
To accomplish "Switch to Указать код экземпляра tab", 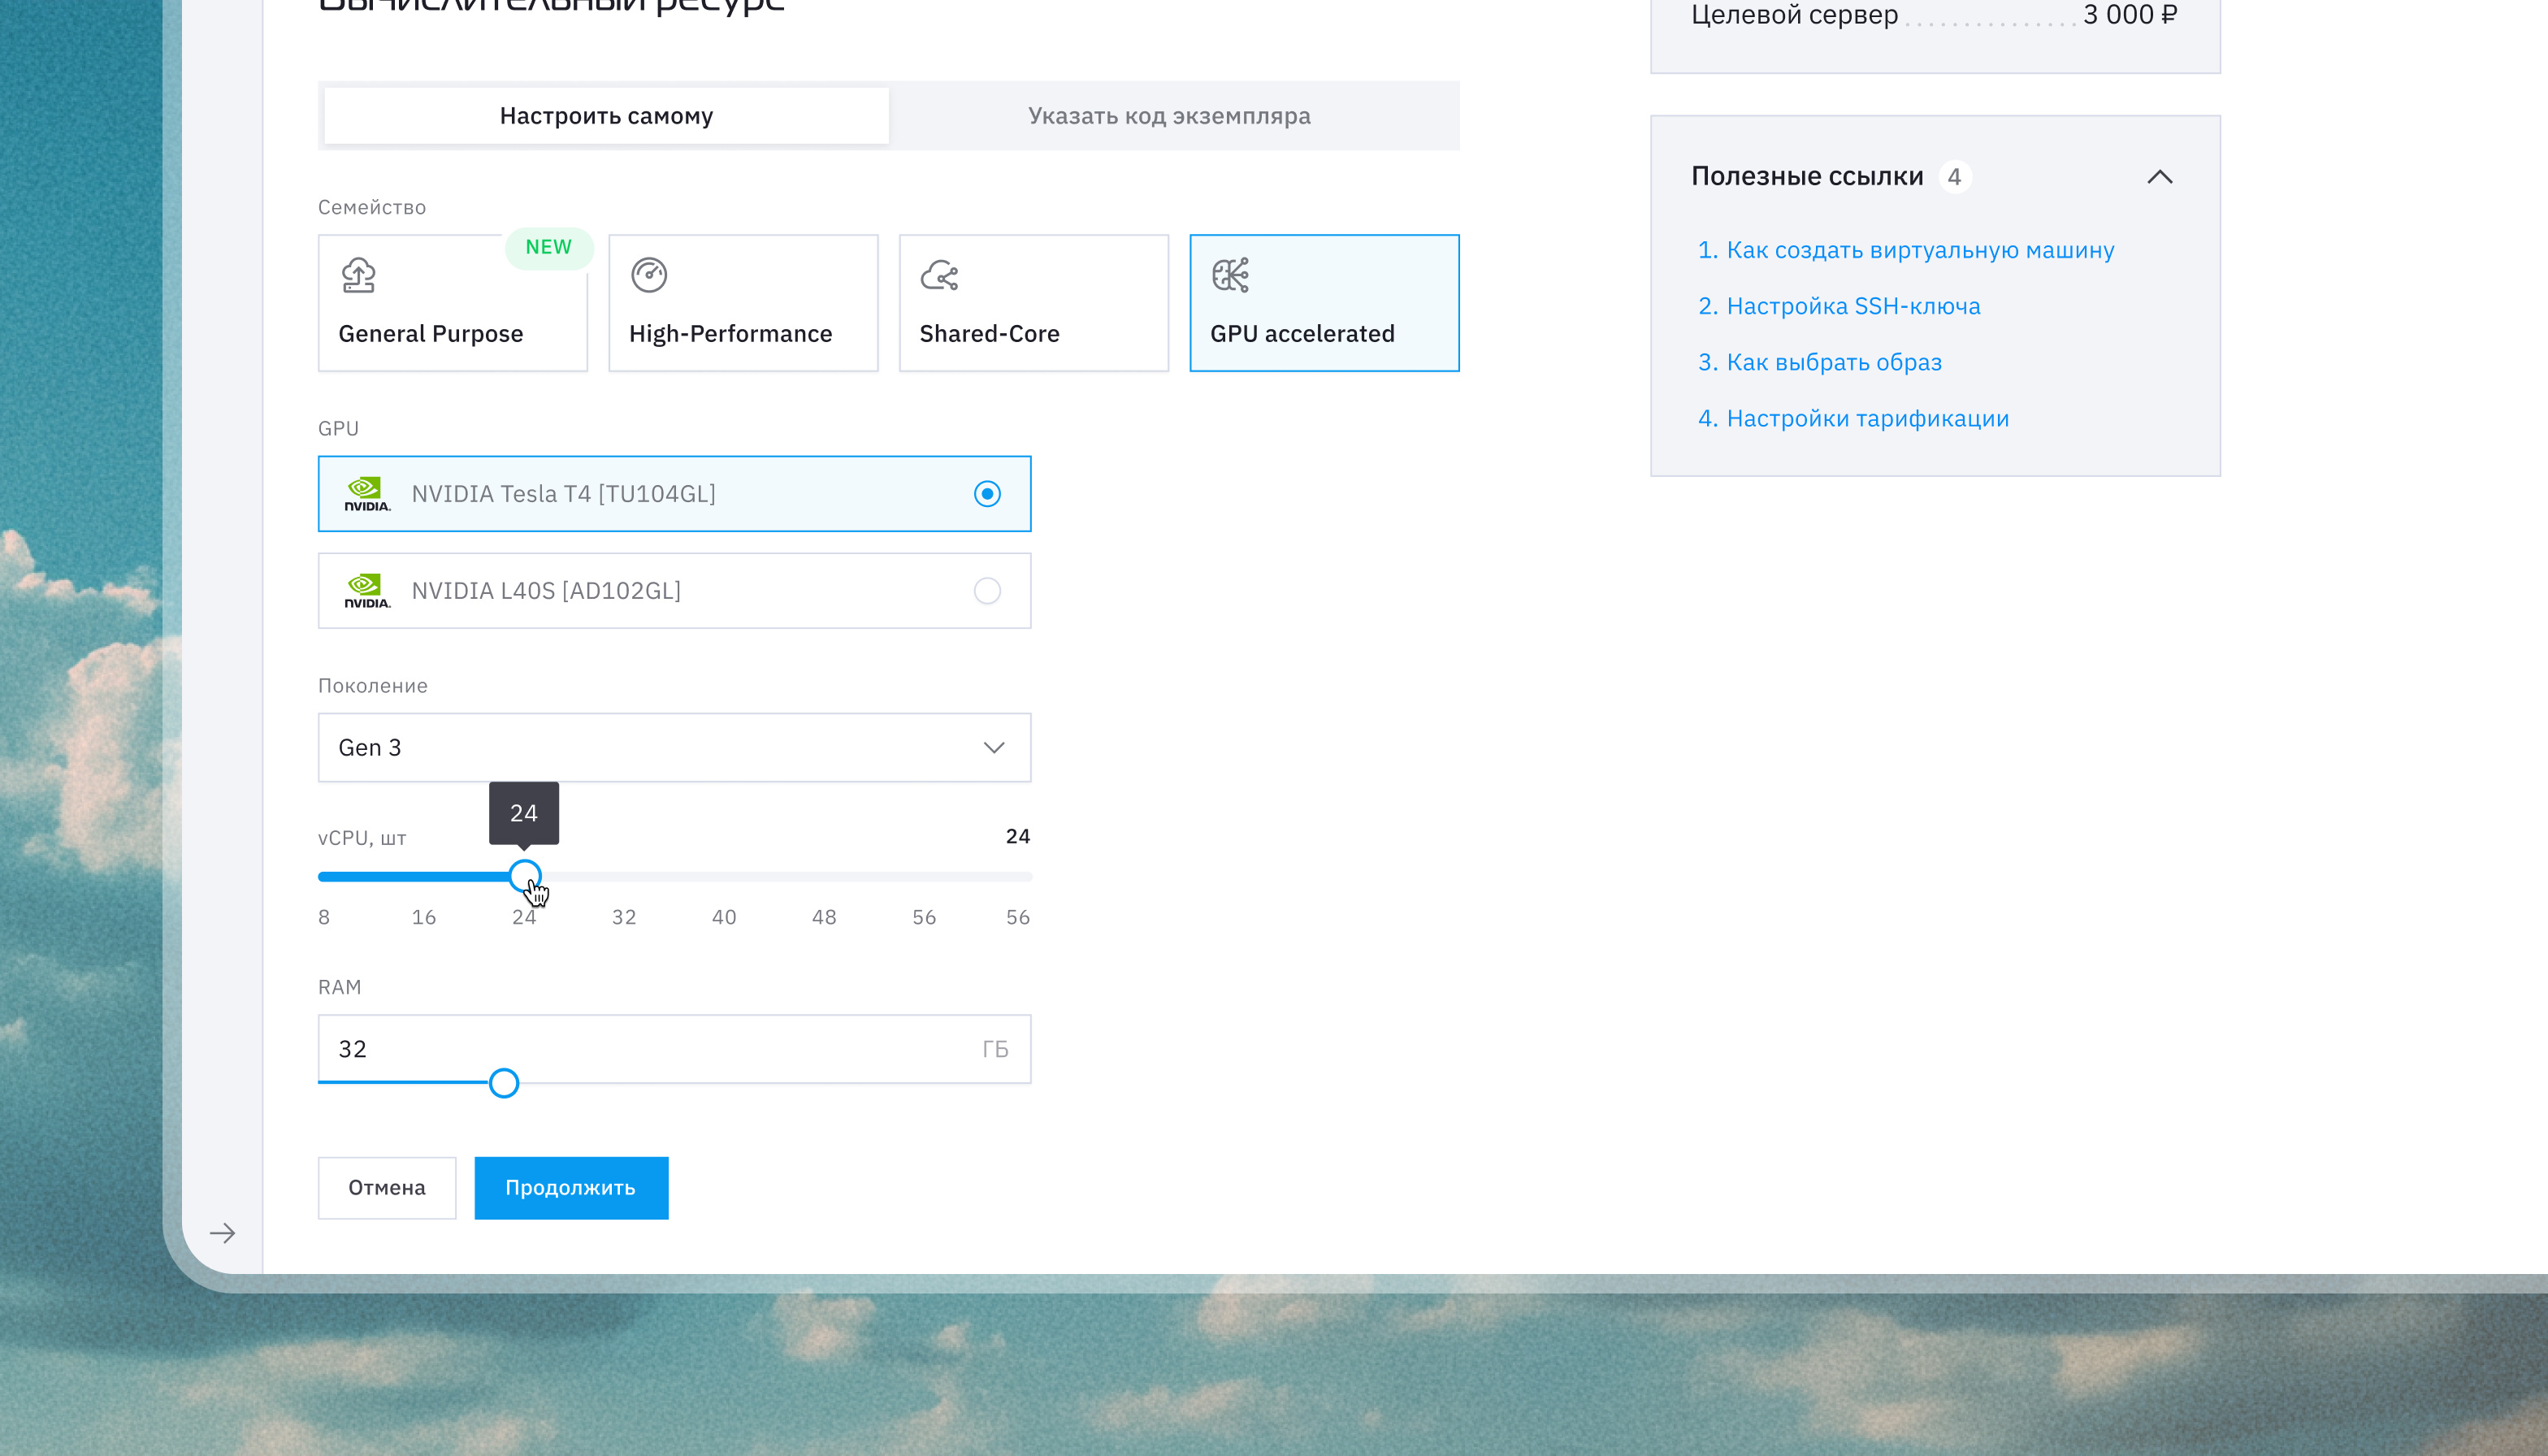I will pyautogui.click(x=1169, y=116).
